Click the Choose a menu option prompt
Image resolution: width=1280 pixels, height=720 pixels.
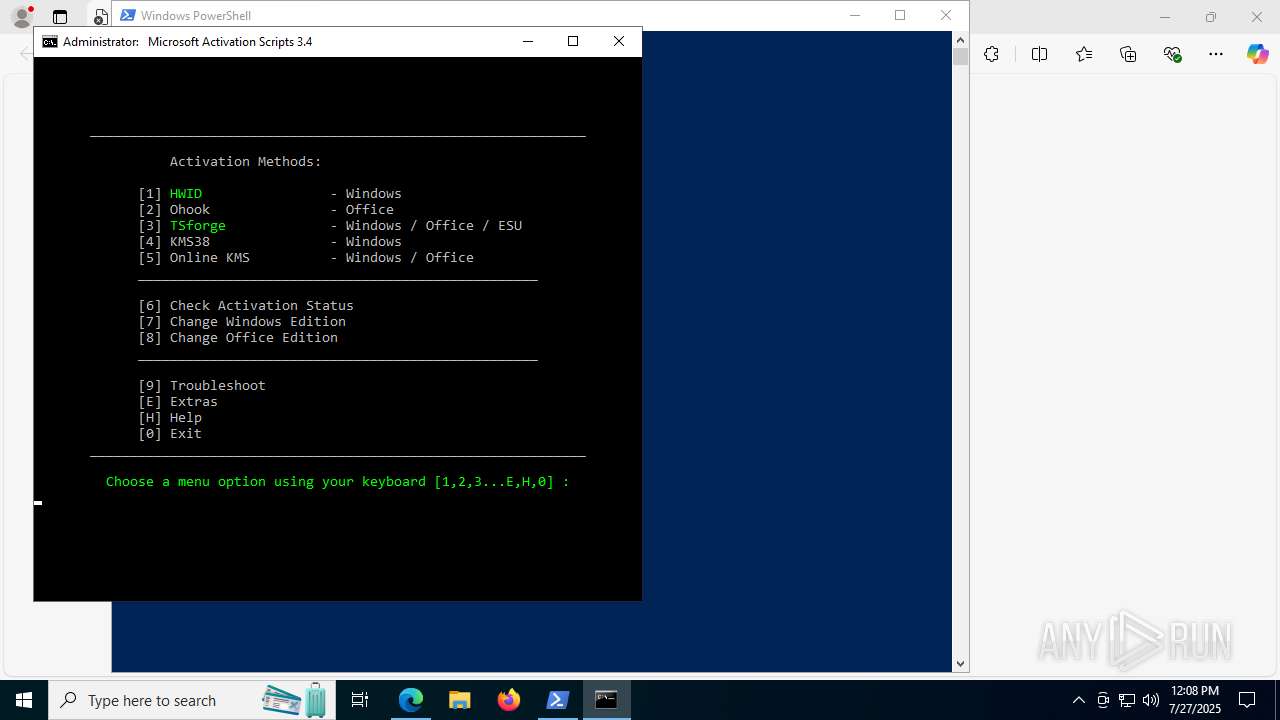coord(338,481)
